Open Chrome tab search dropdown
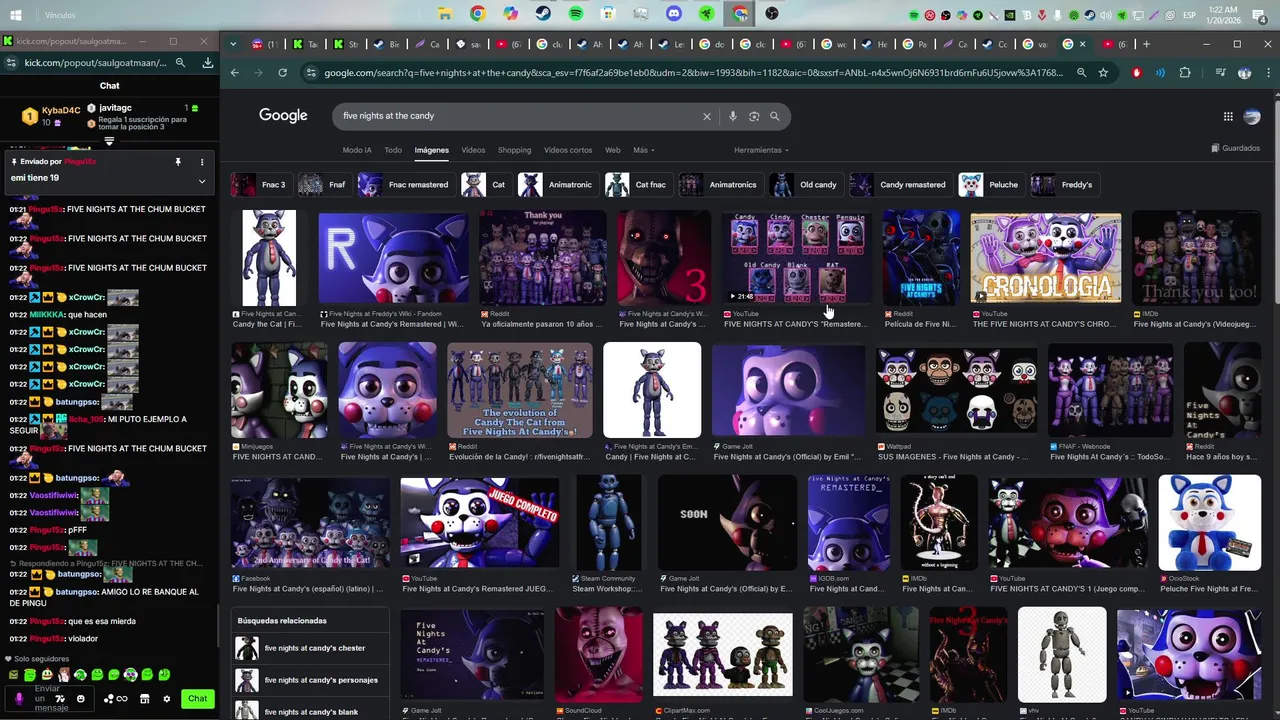 tap(233, 44)
